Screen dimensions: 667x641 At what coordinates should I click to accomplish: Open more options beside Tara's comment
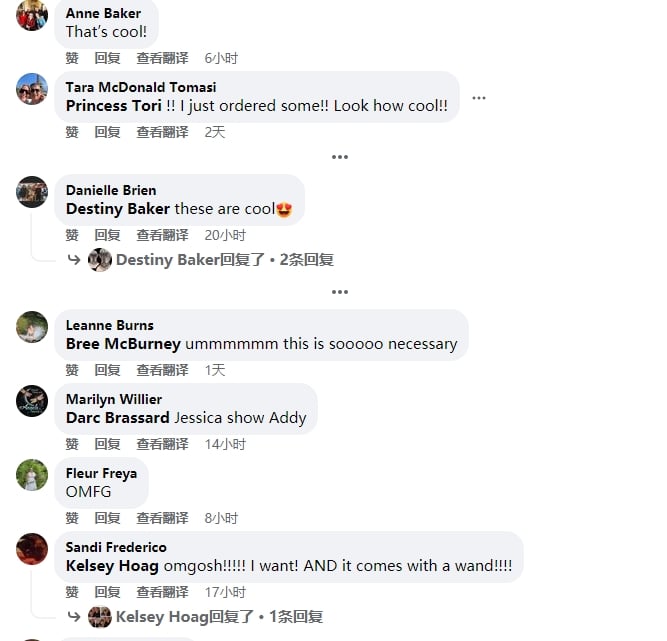tap(479, 98)
